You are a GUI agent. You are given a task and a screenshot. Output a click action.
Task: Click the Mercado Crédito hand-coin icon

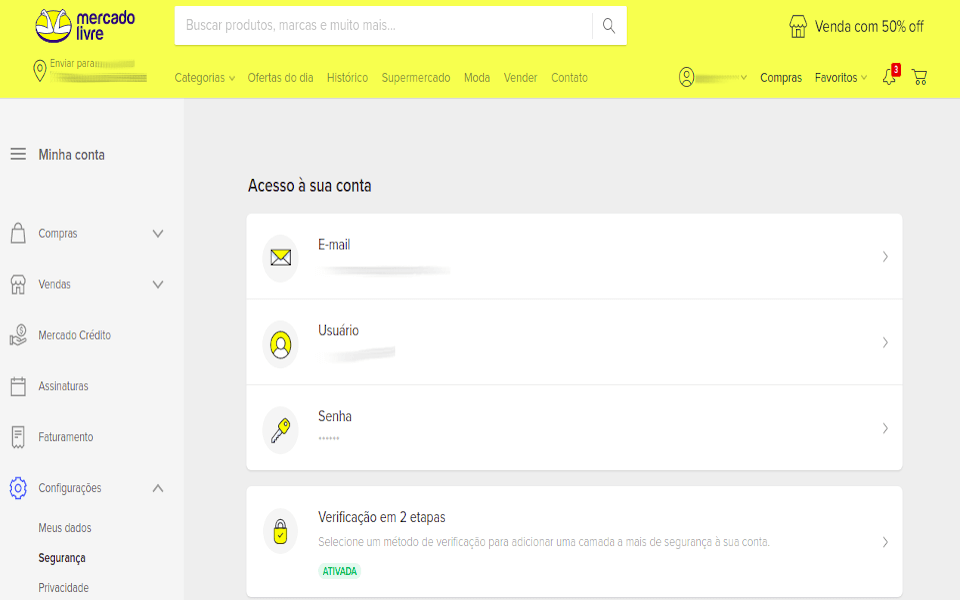tap(18, 335)
